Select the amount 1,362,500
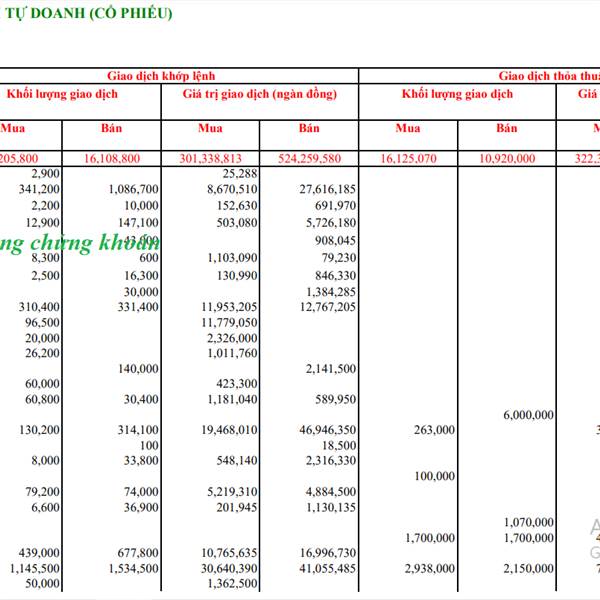Image resolution: width=600 pixels, height=600 pixels. coord(232,584)
